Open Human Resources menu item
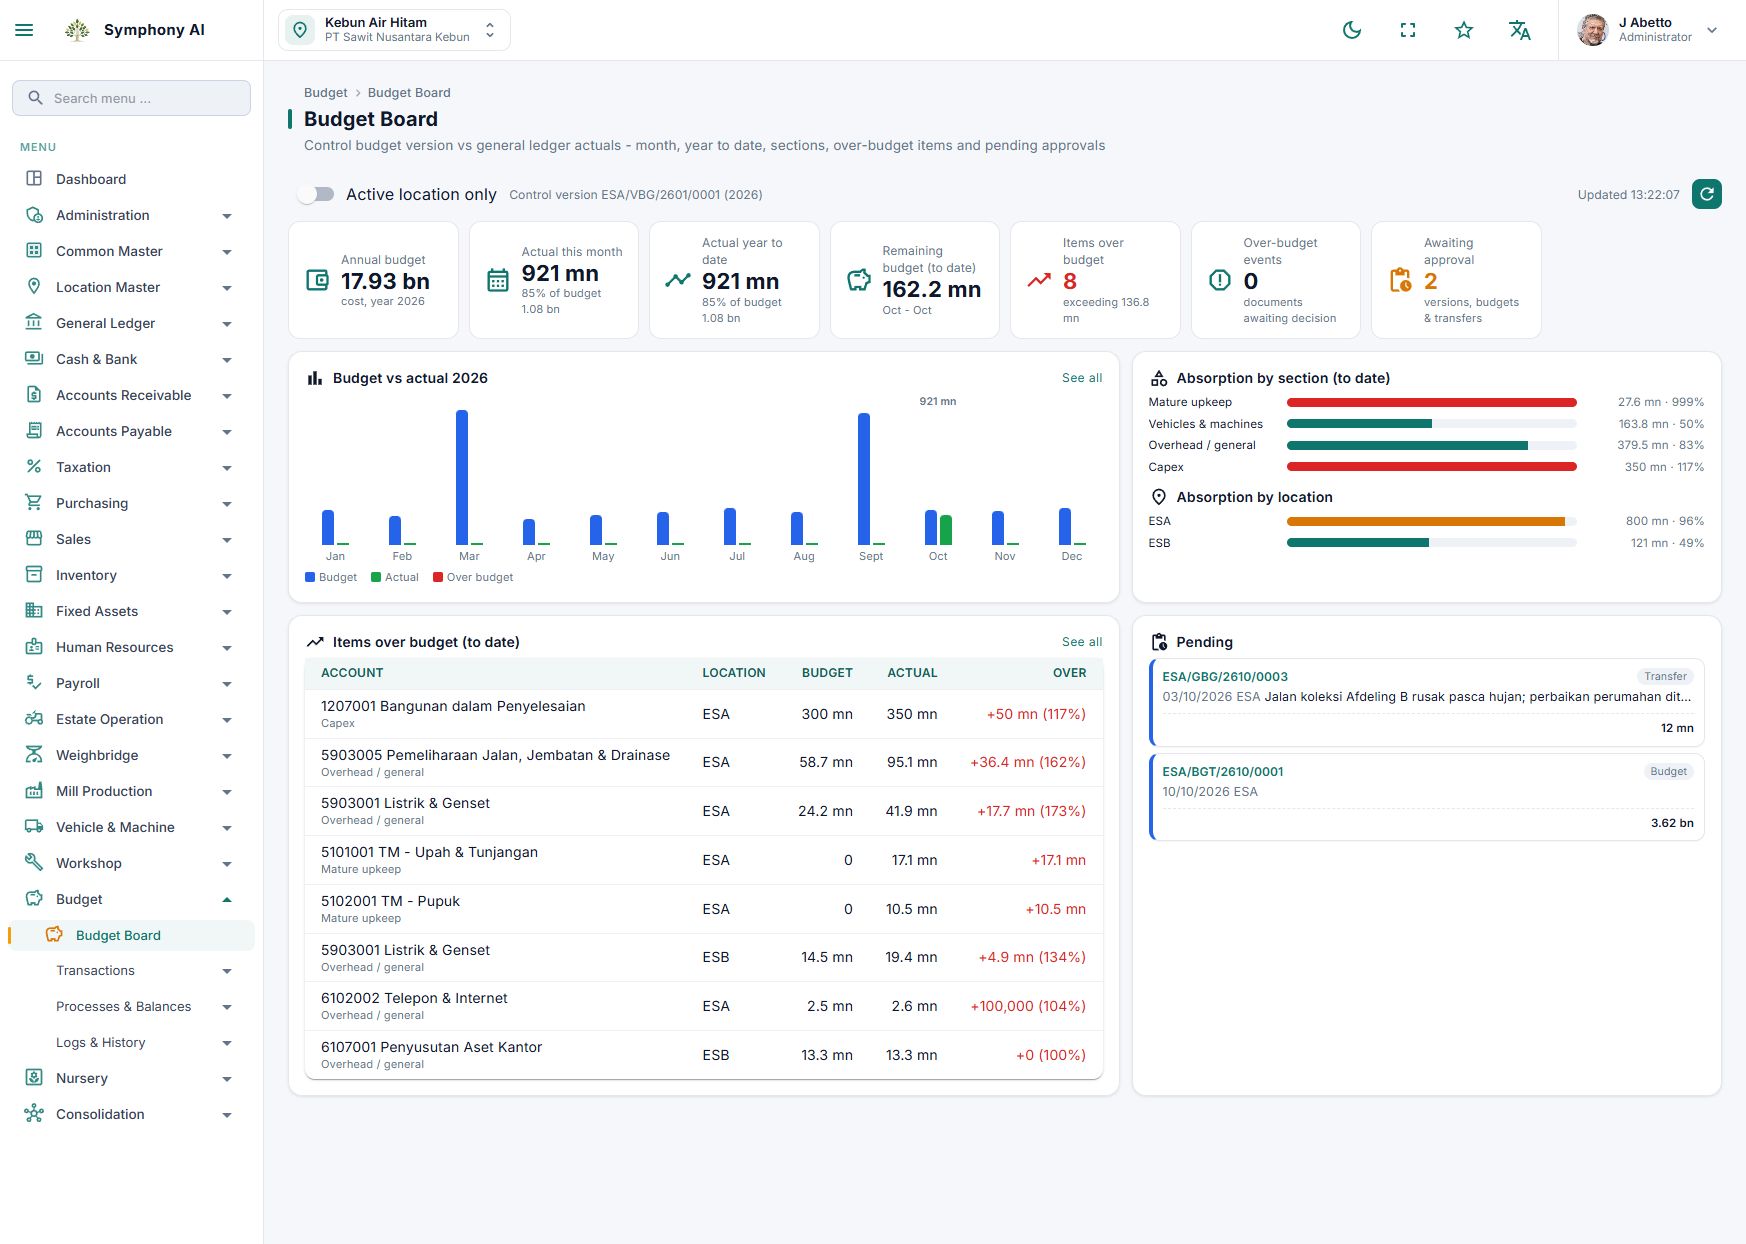Image resolution: width=1746 pixels, height=1244 pixels. pos(132,647)
